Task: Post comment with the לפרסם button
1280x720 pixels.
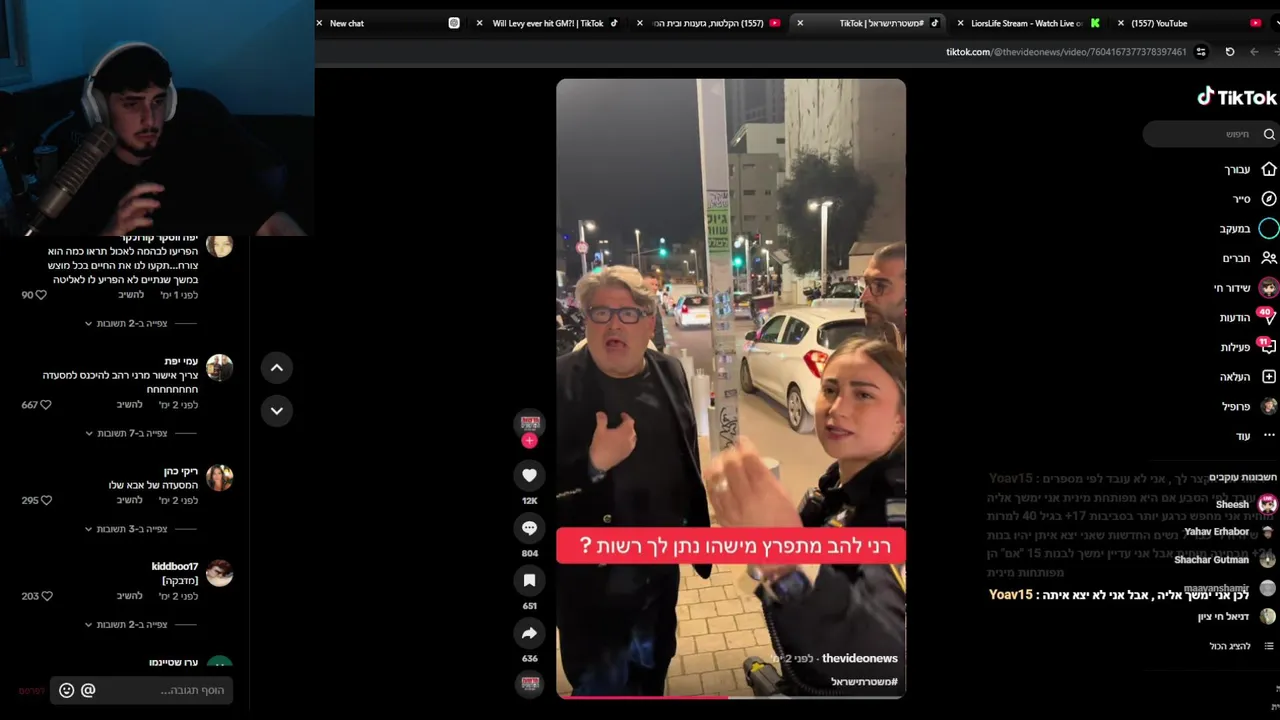Action: pos(32,691)
